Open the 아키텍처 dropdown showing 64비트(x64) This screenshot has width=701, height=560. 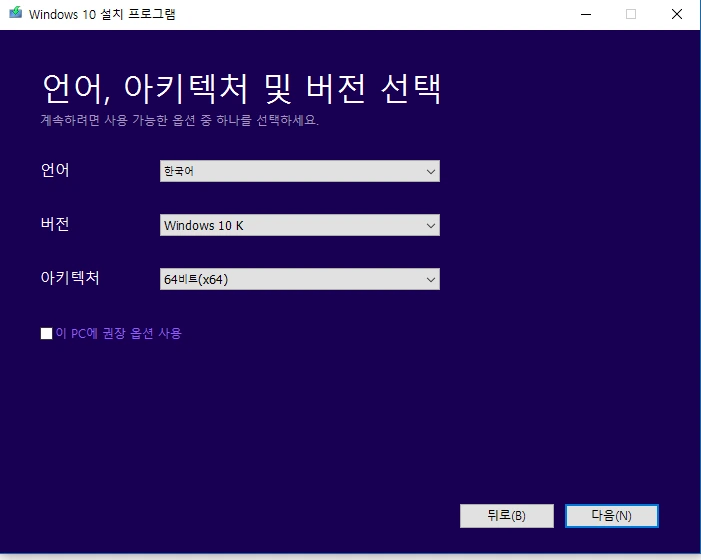pos(300,279)
